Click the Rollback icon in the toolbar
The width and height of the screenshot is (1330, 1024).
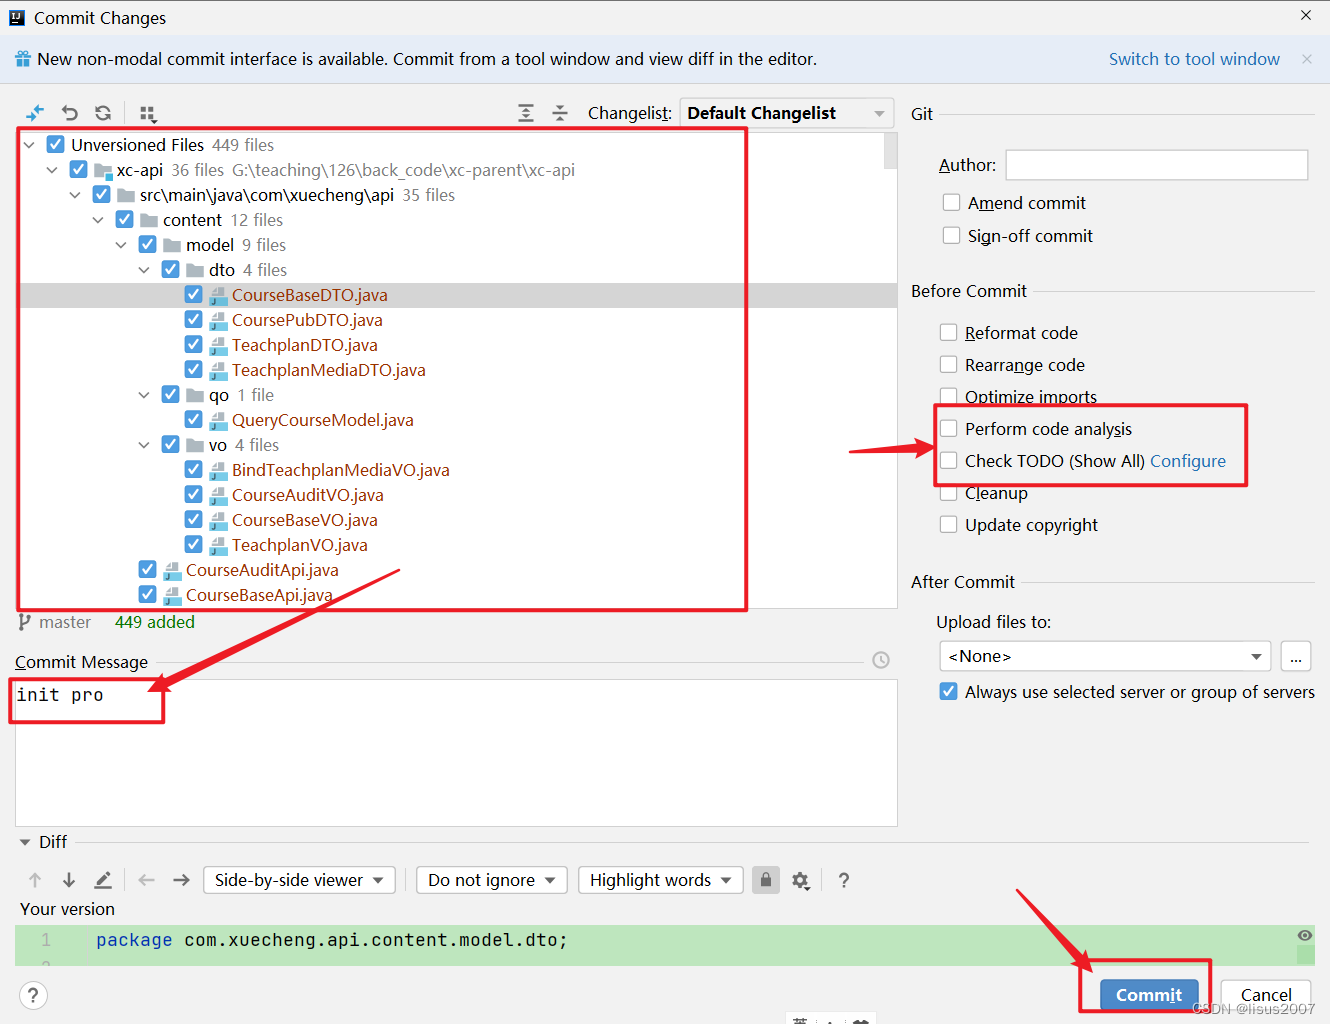tap(69, 113)
